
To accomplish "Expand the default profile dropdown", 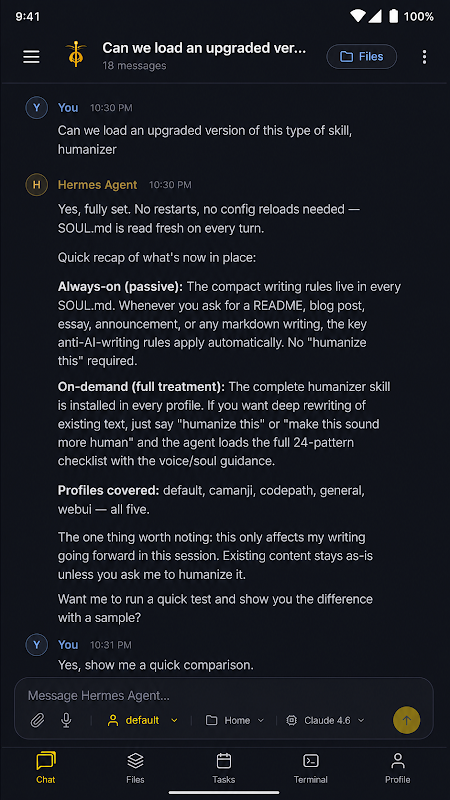I will tap(142, 720).
